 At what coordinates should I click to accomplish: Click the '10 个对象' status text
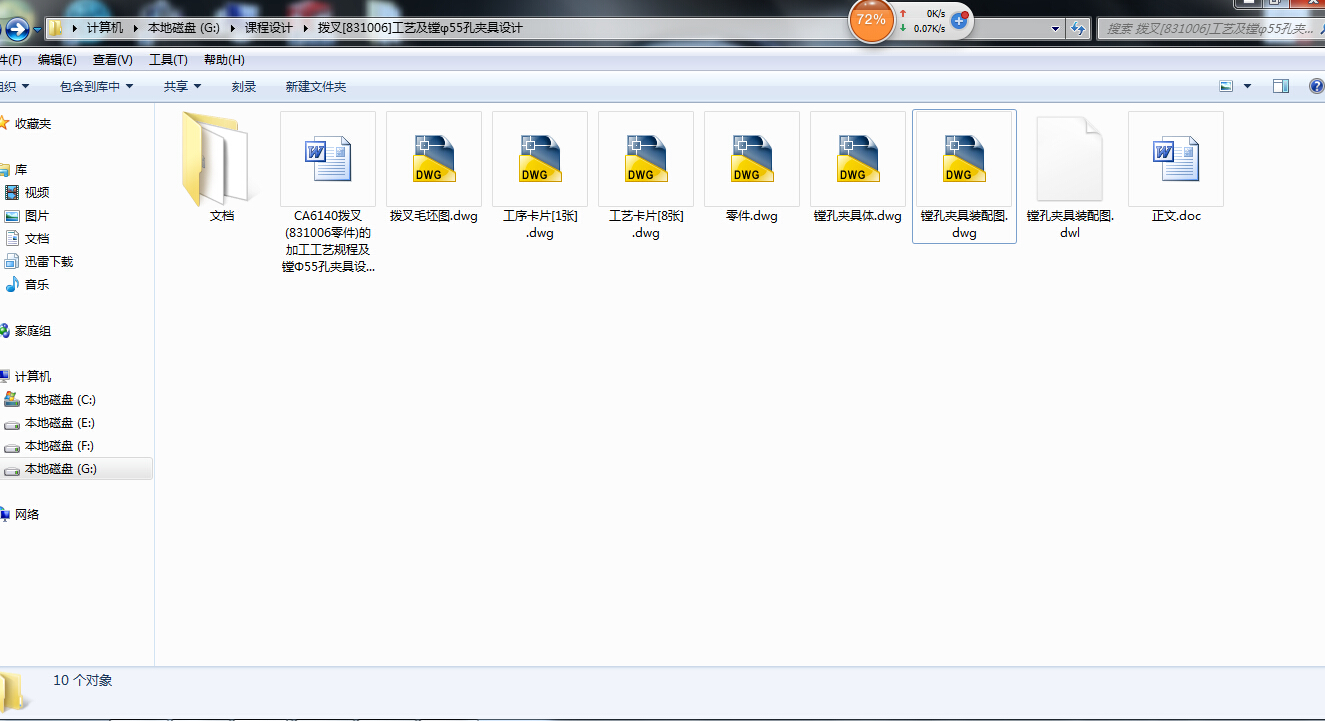83,680
